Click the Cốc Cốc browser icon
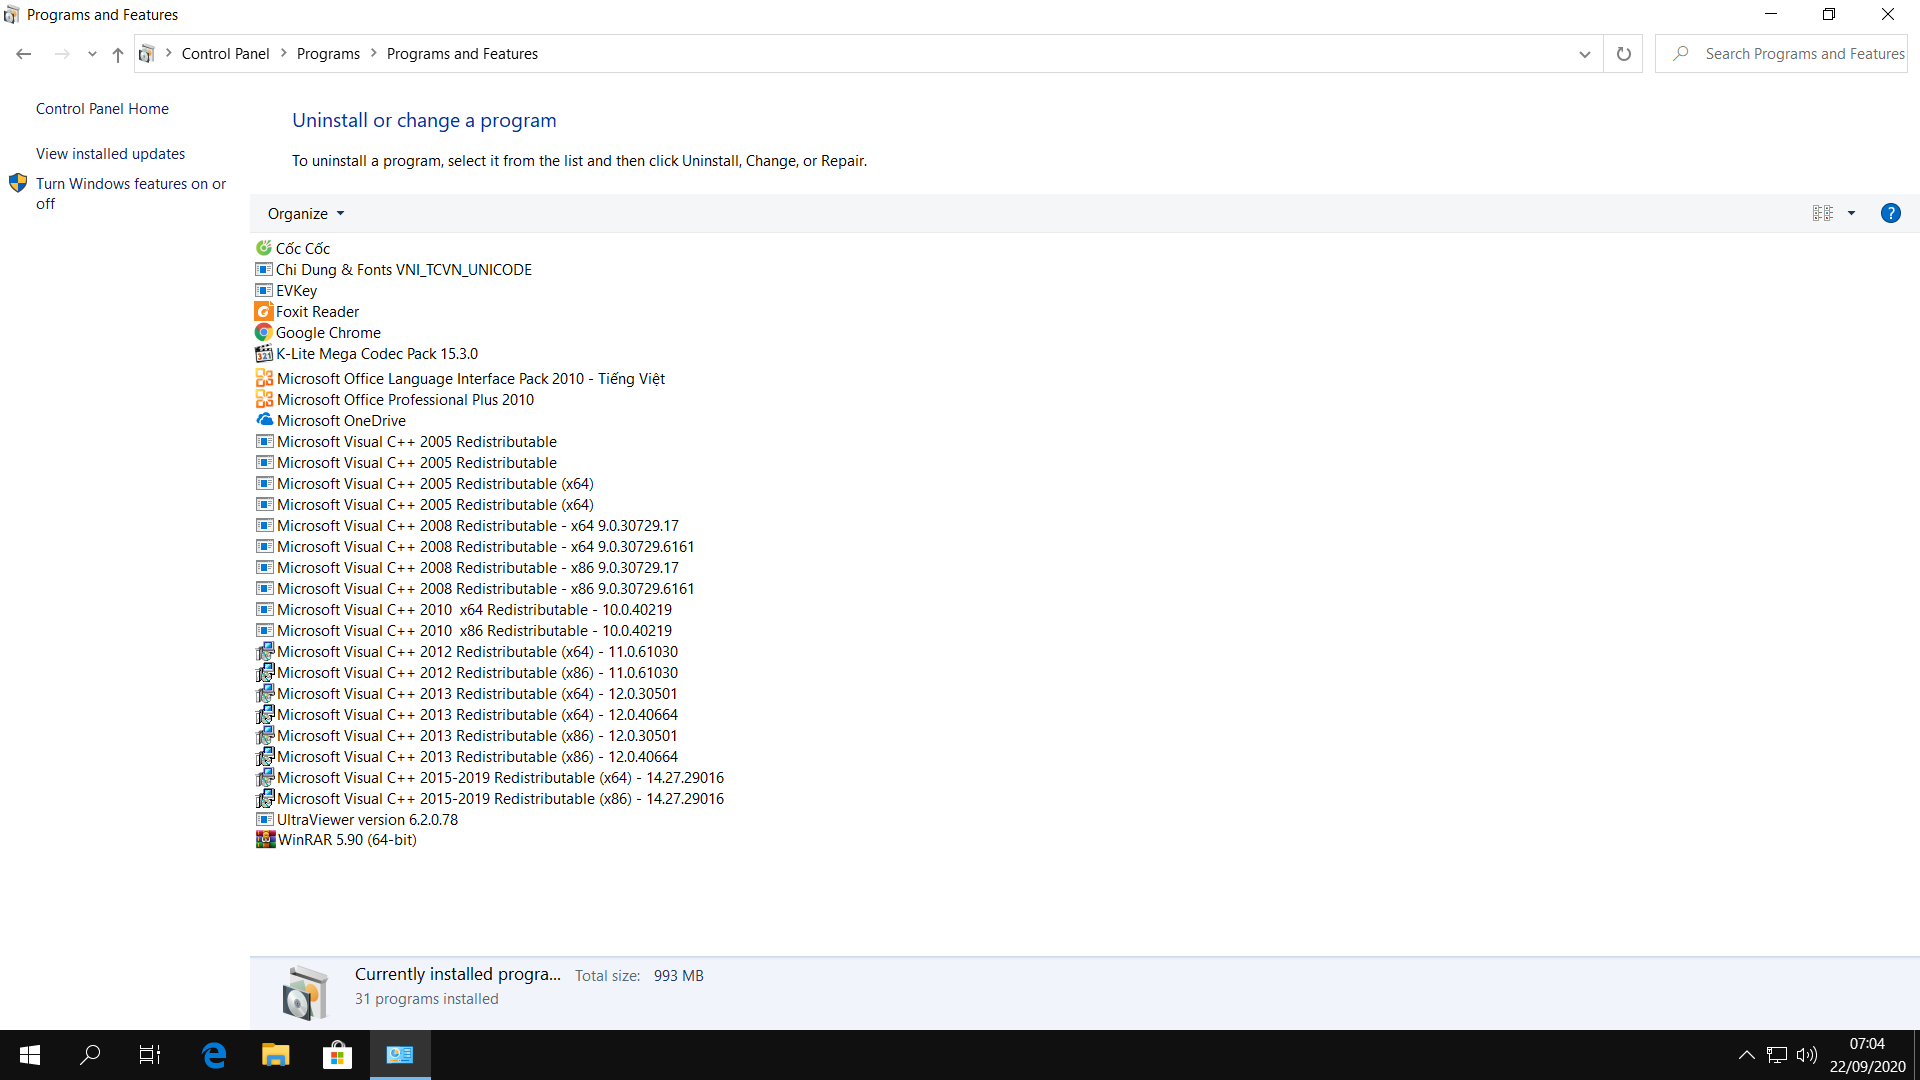 tap(264, 248)
